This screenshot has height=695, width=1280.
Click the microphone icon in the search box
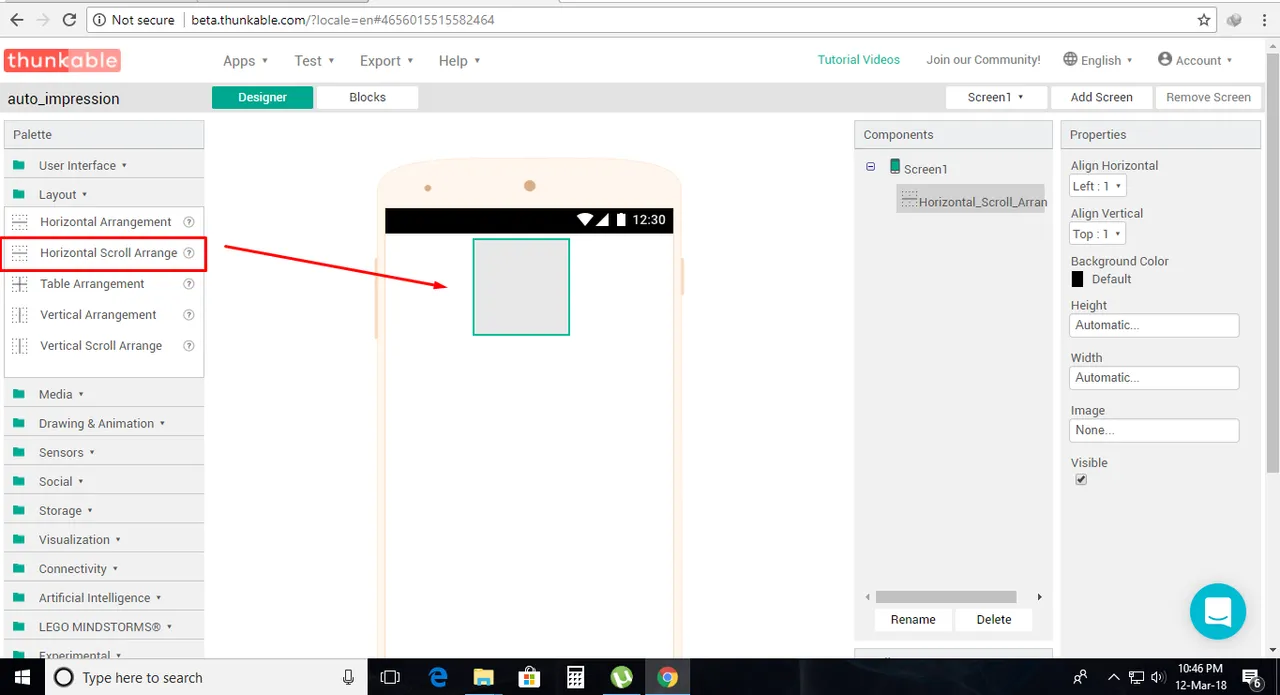coord(348,677)
